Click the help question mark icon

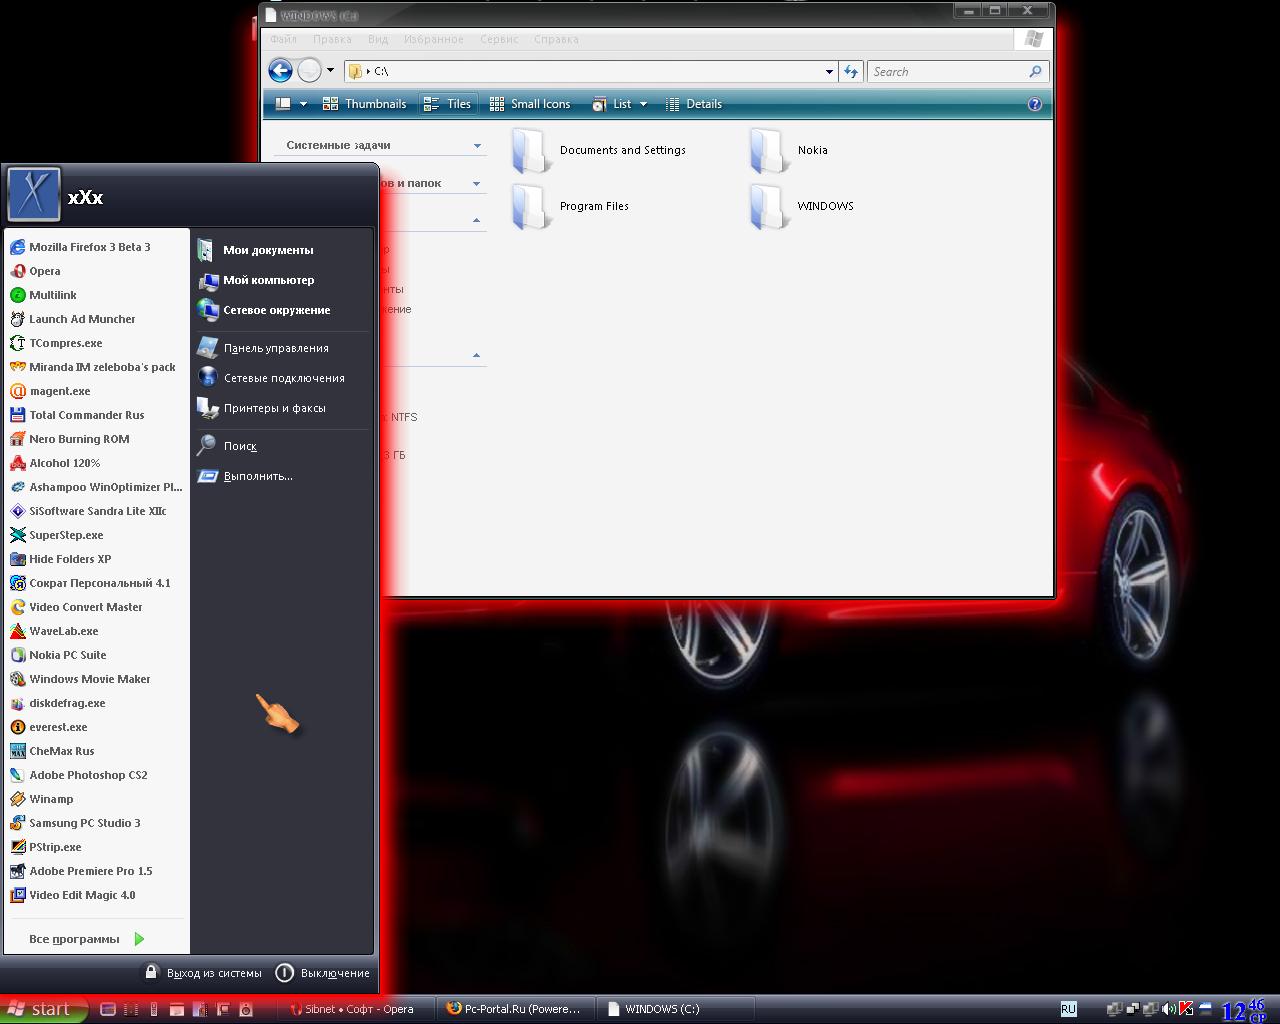(x=1035, y=104)
